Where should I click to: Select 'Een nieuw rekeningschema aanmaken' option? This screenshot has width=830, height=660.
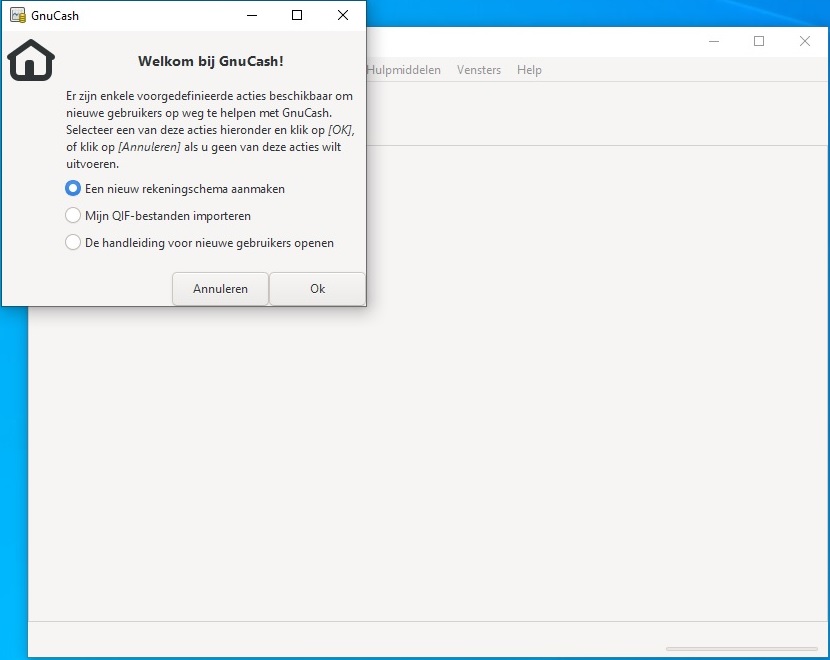[73, 188]
